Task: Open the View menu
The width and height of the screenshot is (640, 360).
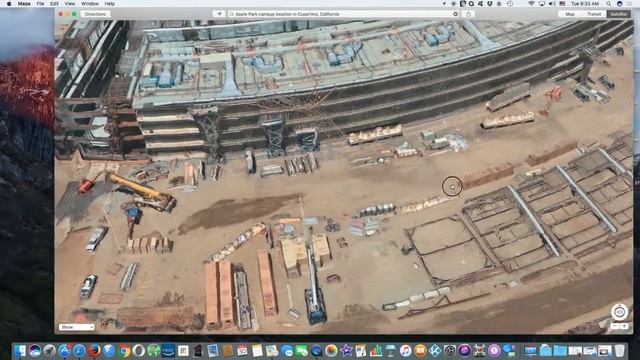Action: (x=70, y=4)
